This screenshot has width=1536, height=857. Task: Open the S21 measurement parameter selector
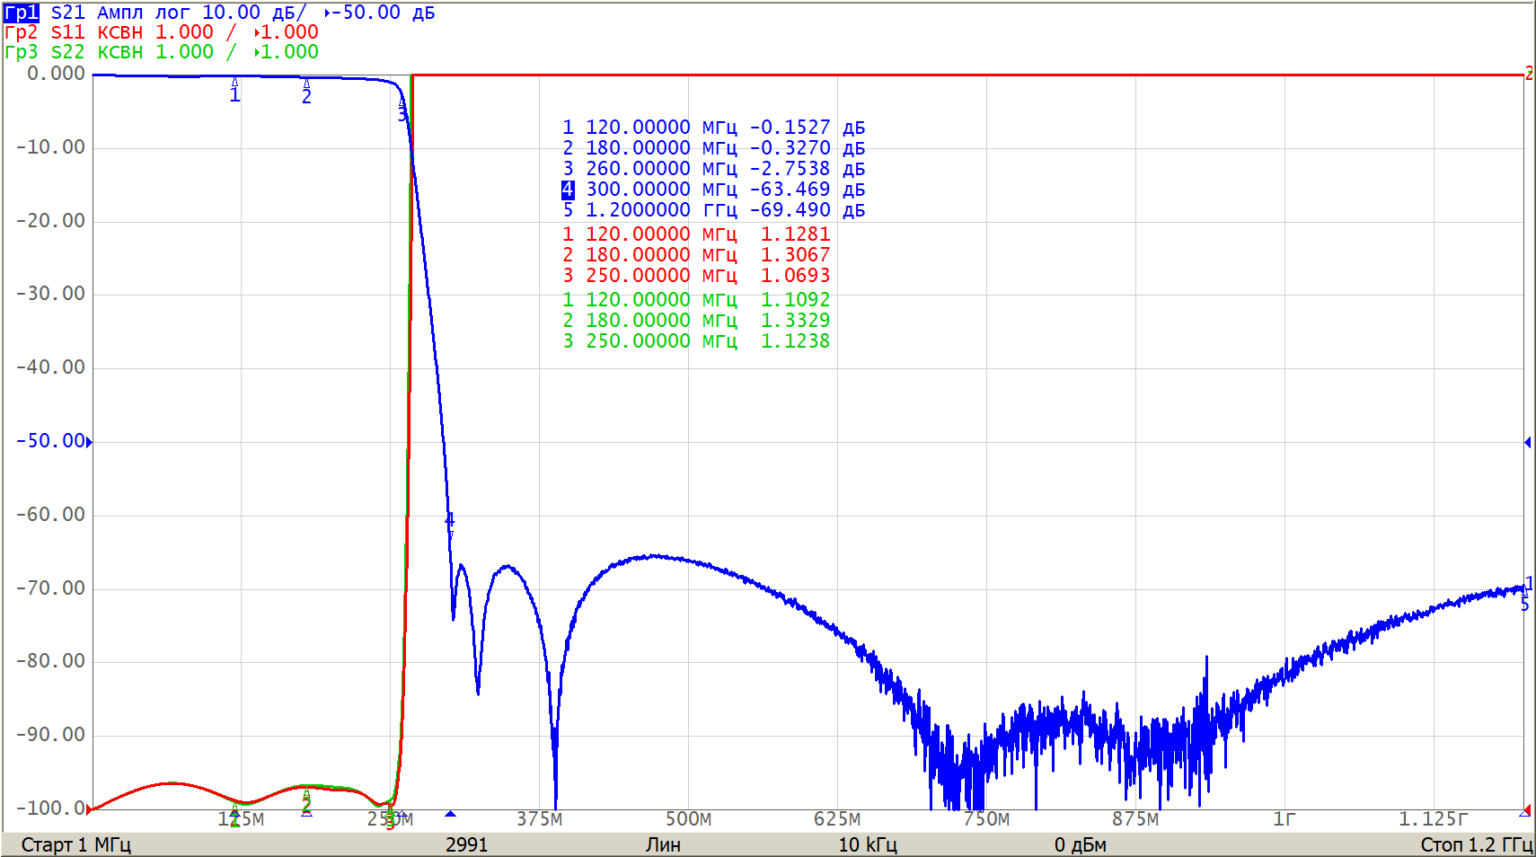(x=68, y=13)
